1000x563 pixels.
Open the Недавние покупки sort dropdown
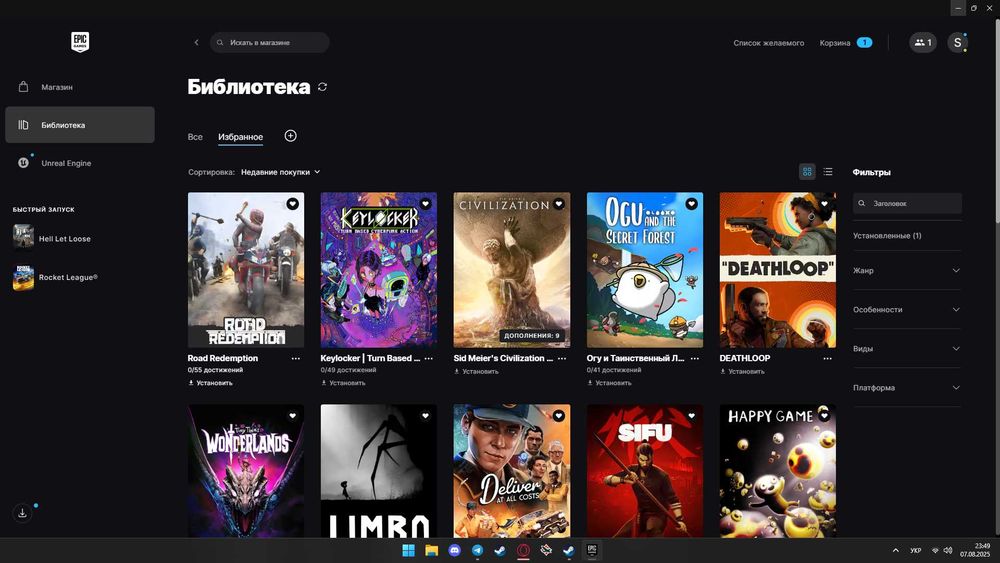(x=281, y=172)
